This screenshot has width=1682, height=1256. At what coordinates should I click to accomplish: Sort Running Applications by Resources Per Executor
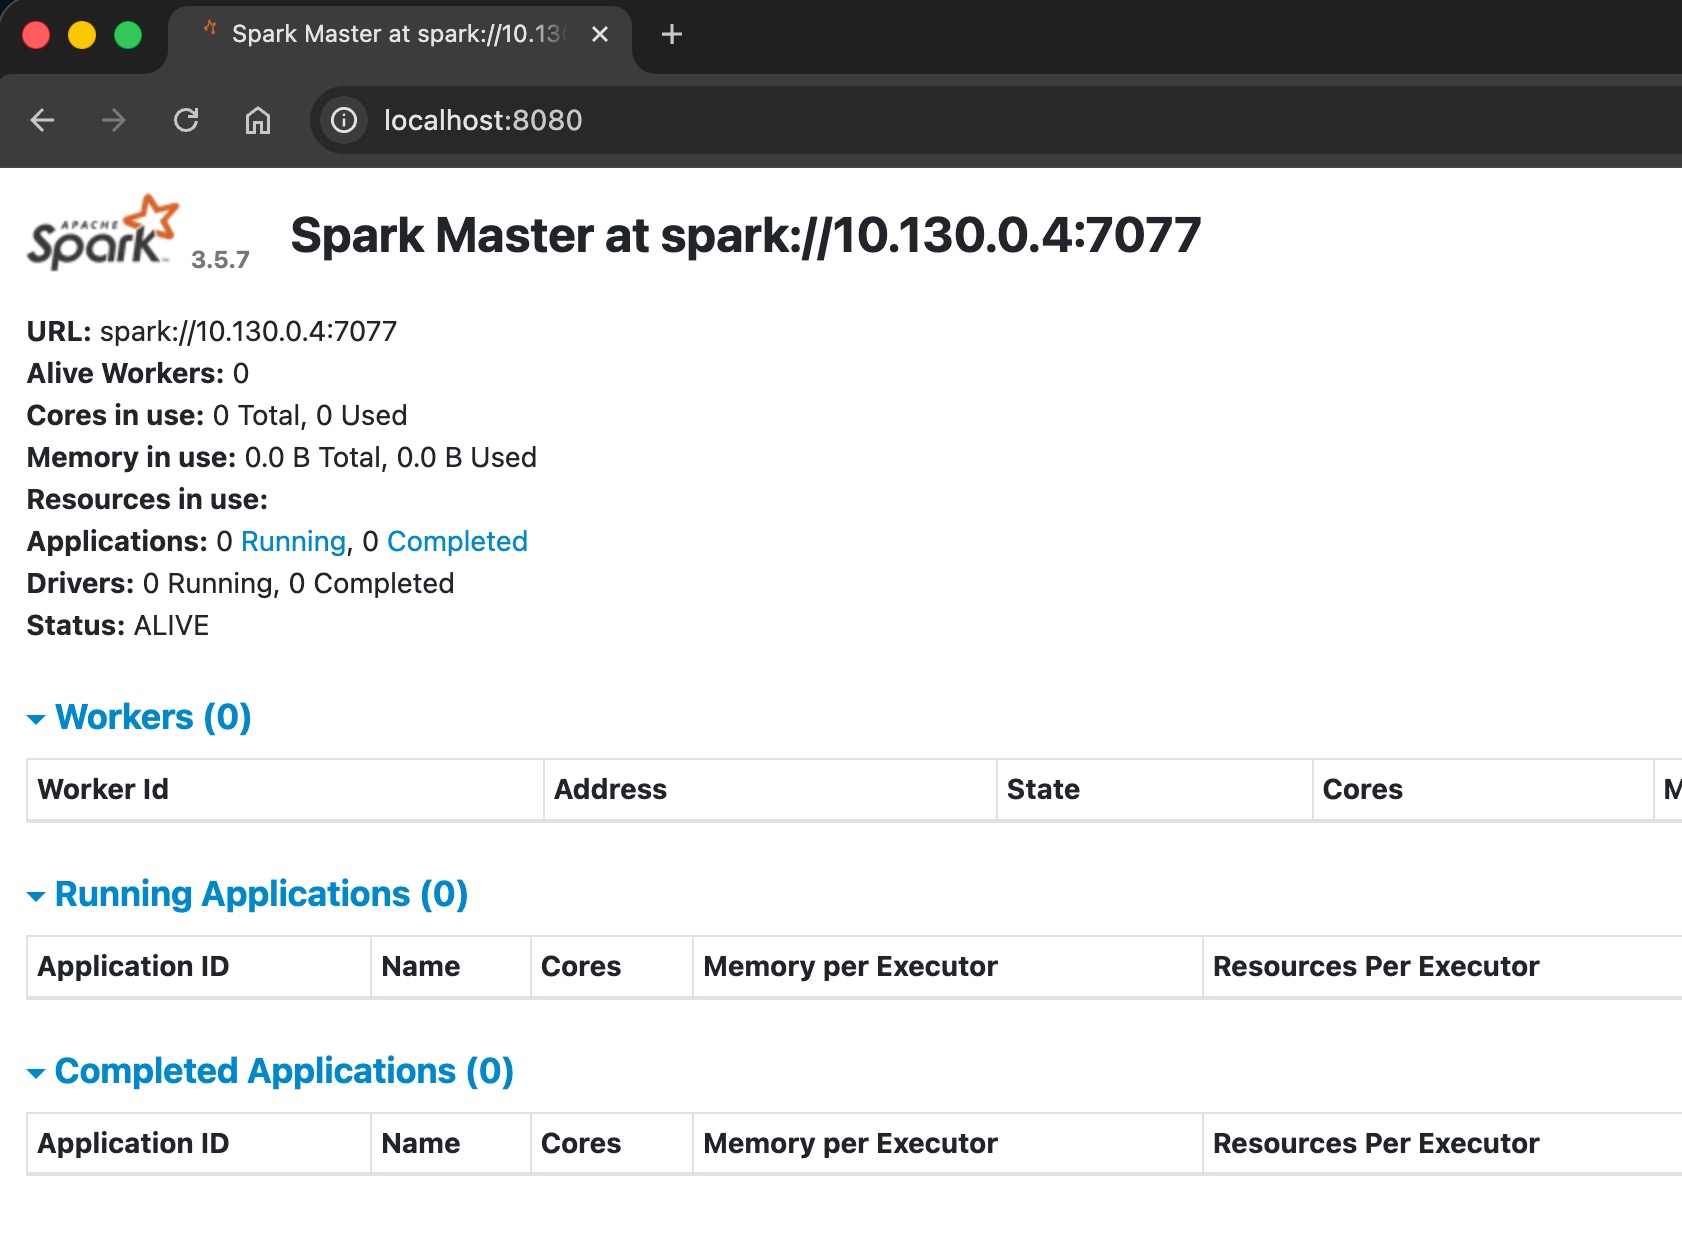point(1443,967)
